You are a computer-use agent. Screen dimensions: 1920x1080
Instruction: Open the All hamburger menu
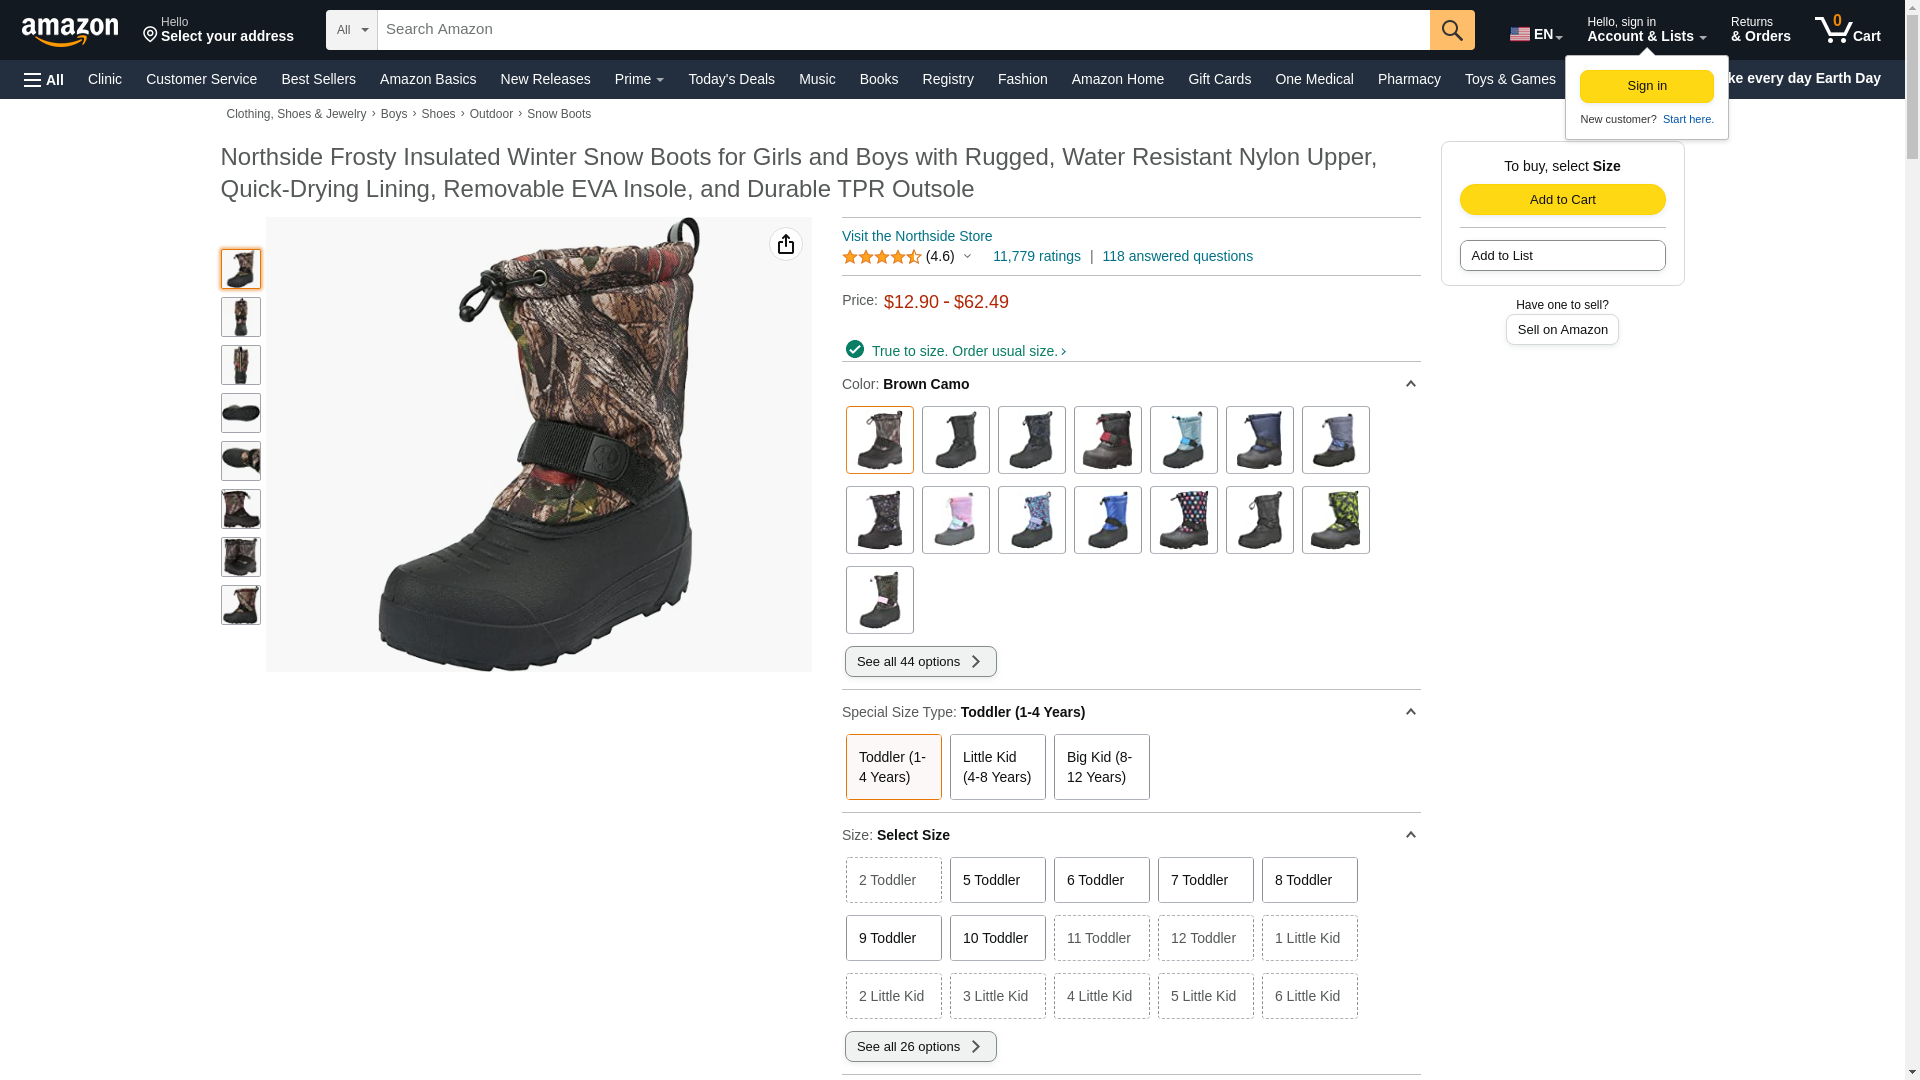click(x=44, y=80)
